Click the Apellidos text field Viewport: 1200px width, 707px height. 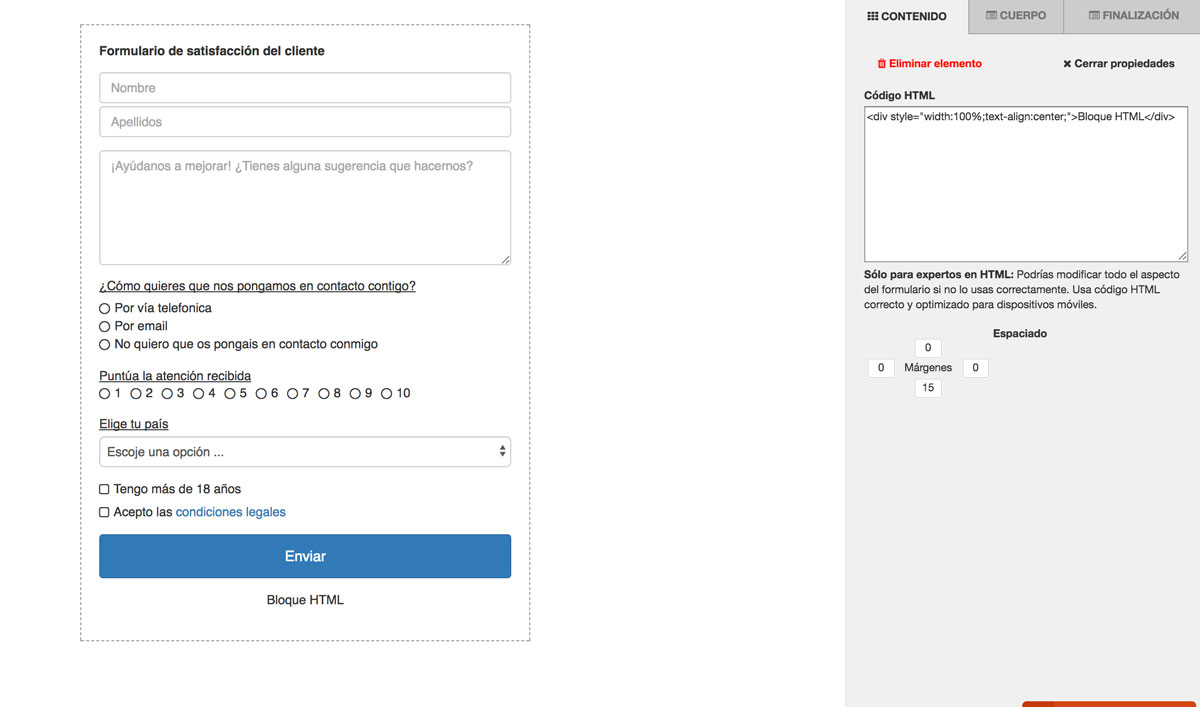tap(305, 122)
